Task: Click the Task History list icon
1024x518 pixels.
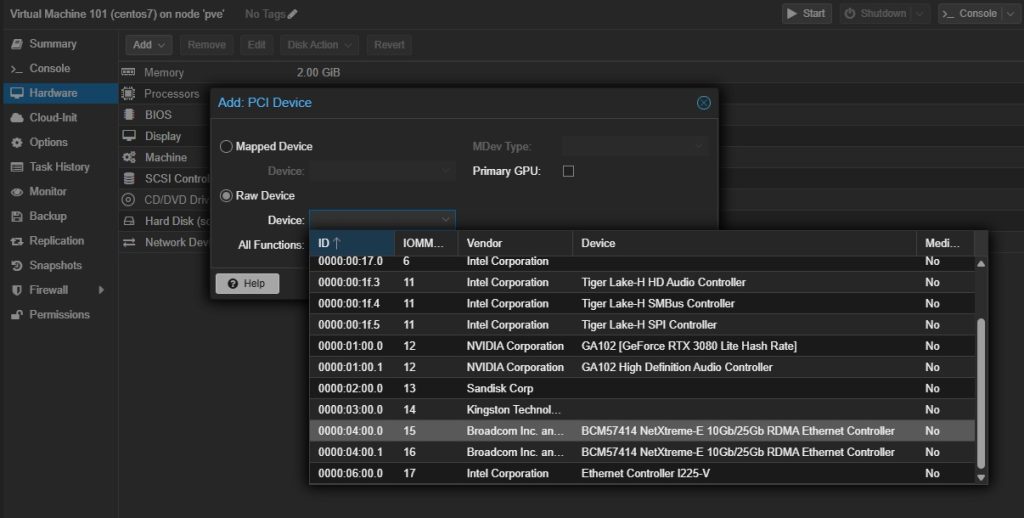Action: click(17, 167)
